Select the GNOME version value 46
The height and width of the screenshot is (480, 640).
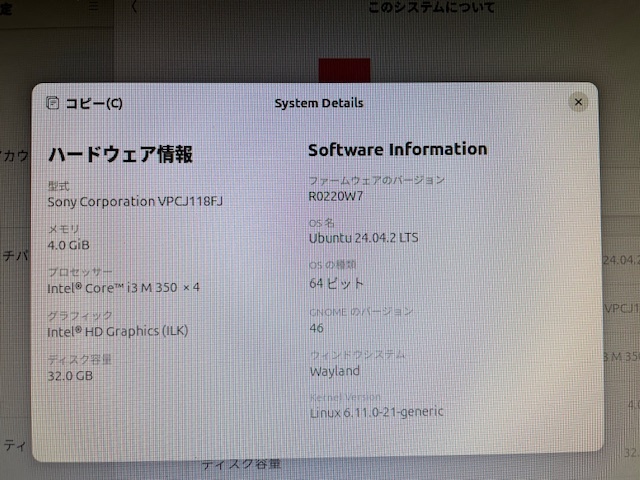point(316,328)
